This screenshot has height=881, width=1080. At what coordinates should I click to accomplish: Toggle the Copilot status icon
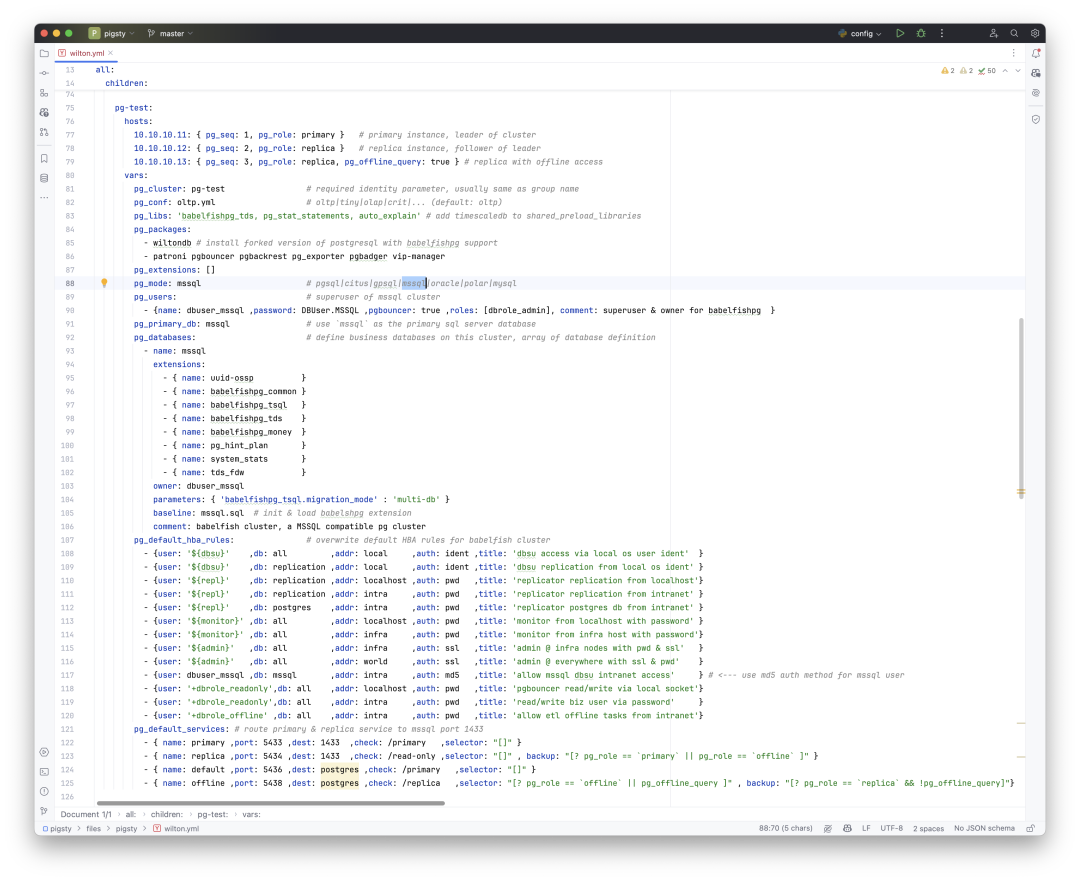[847, 829]
